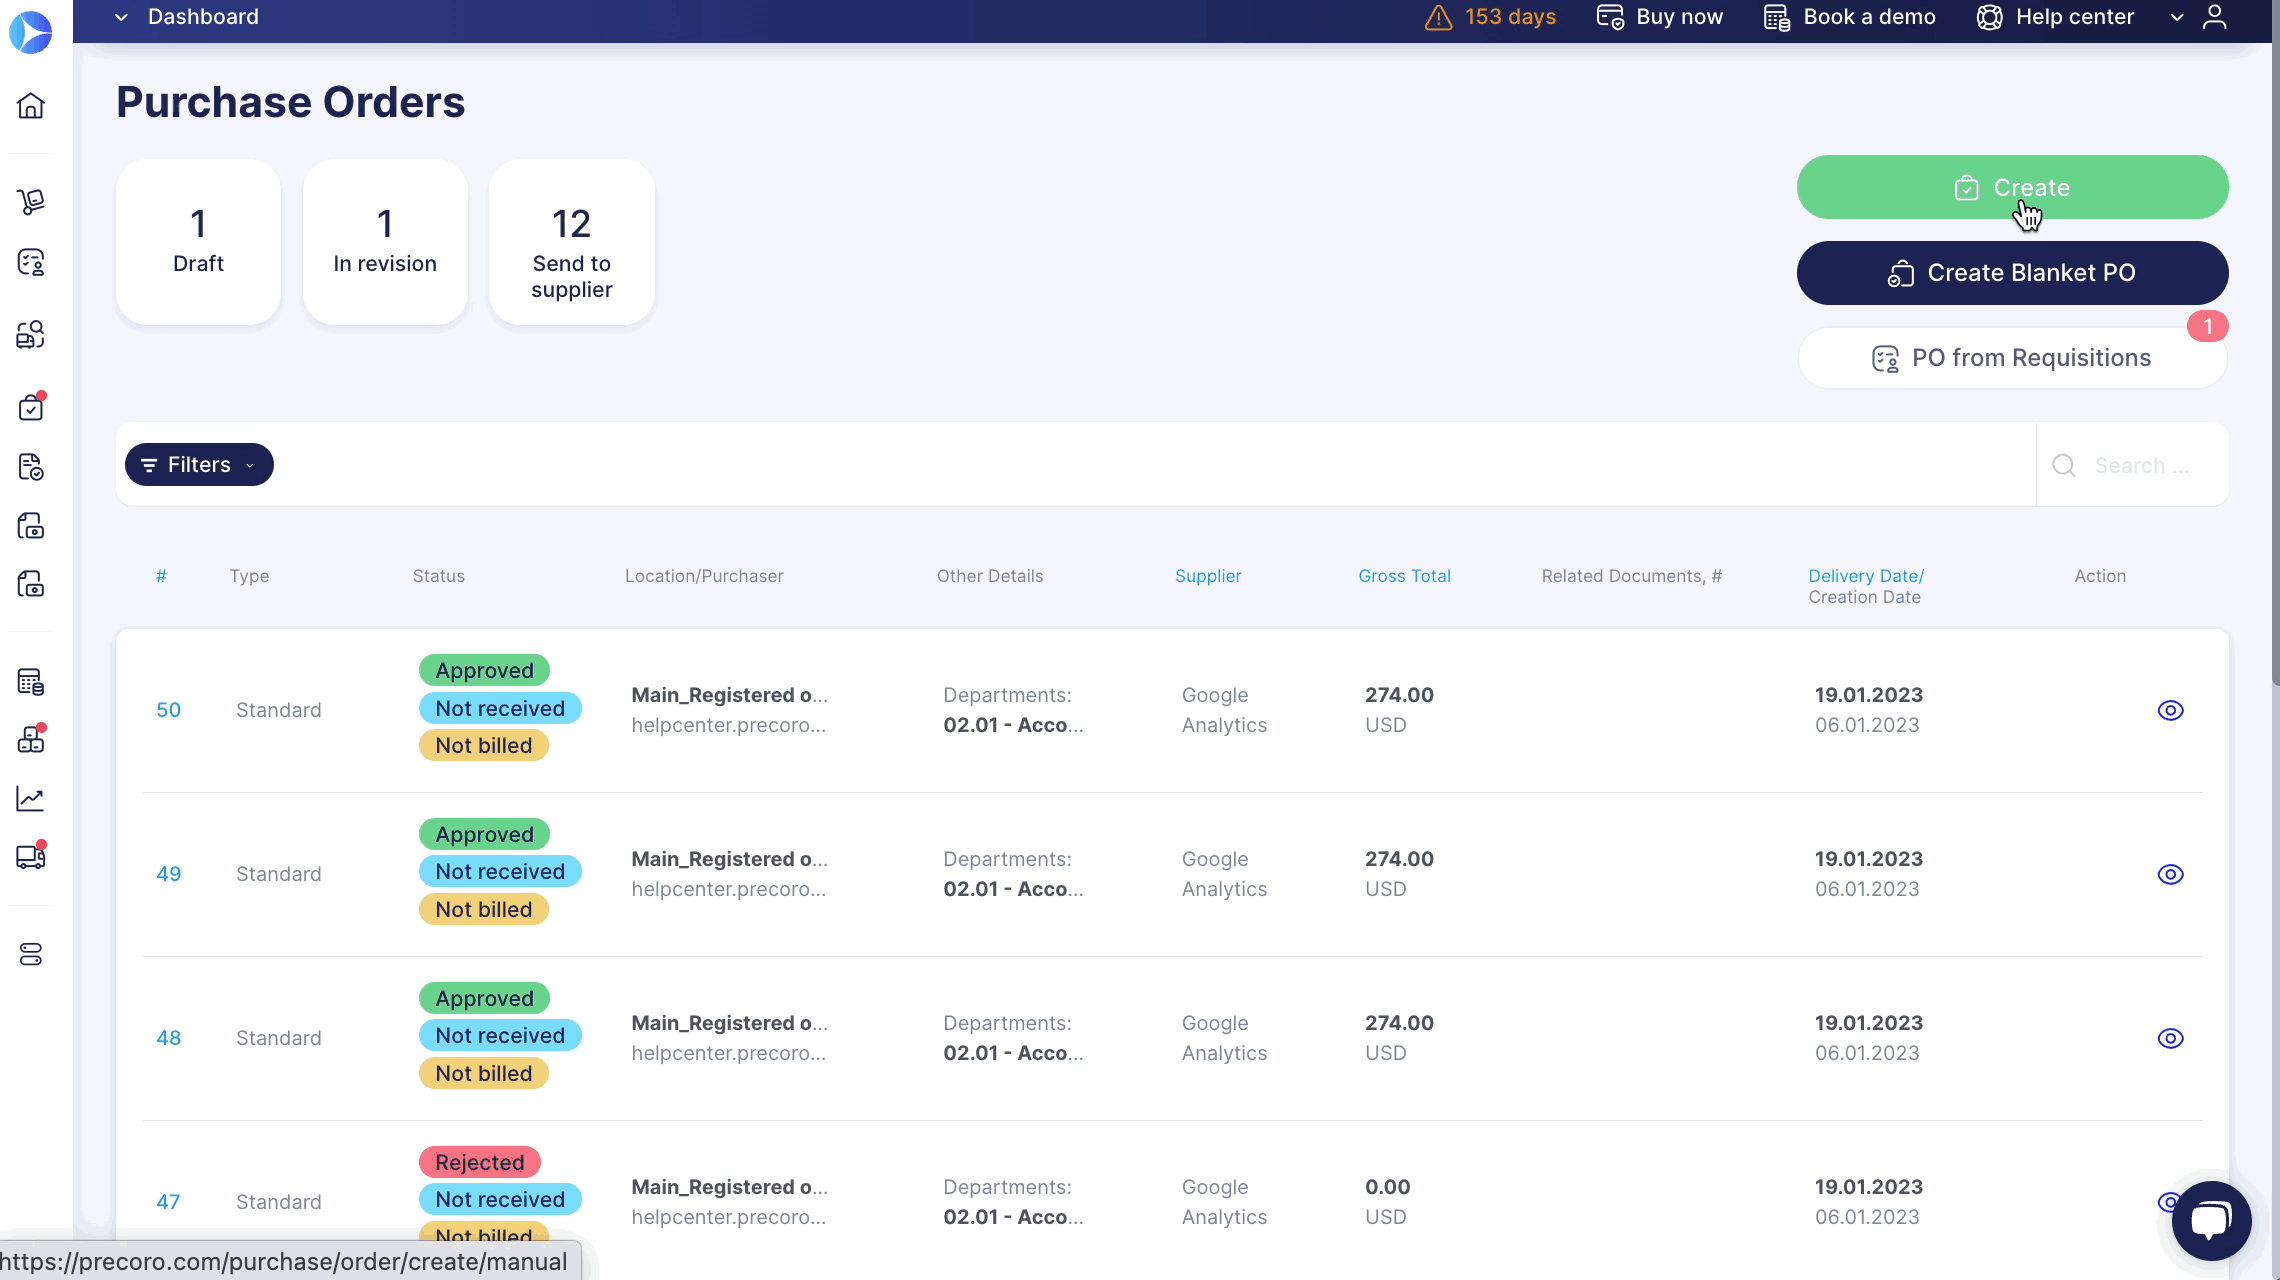The width and height of the screenshot is (2280, 1280).
Task: View purchase order 49 via its eye icon
Action: point(2170,874)
